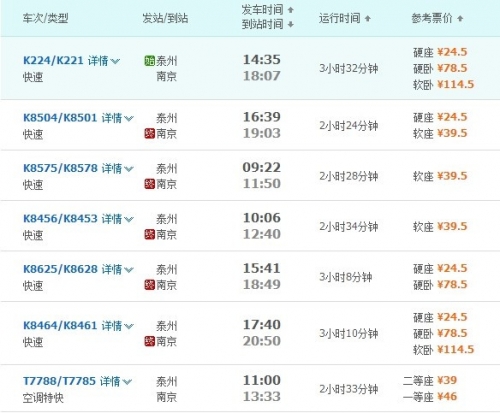
Task: Select the 14:35 departure row
Action: 250,68
